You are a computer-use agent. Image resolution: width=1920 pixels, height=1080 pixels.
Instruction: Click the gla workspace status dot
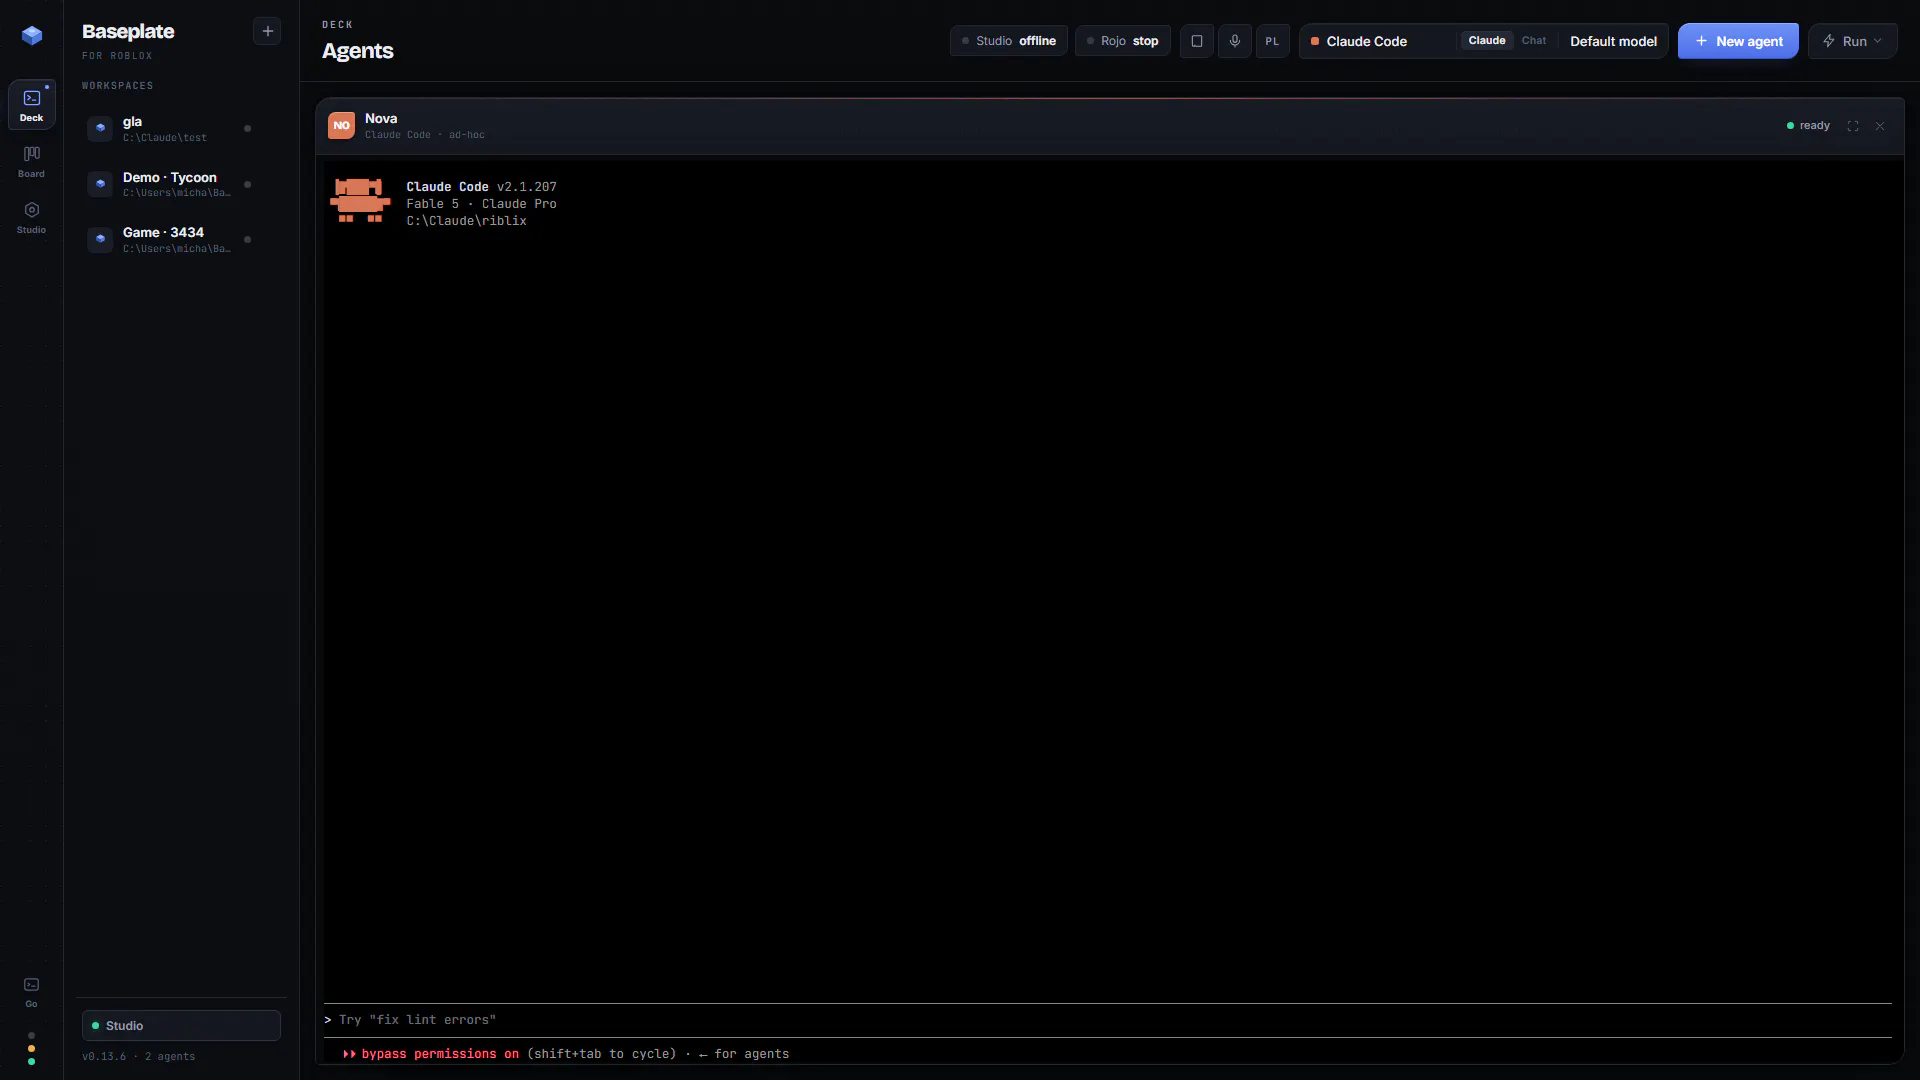pos(248,129)
